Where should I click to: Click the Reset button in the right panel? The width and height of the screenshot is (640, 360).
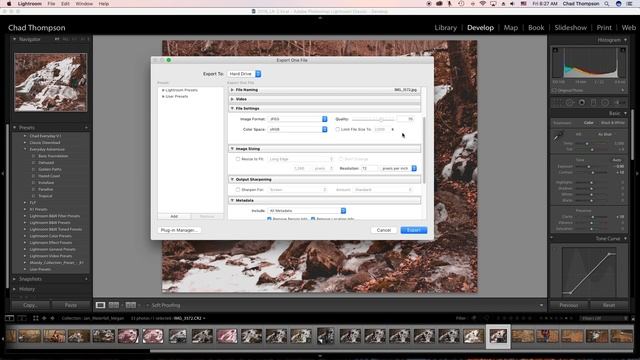pos(609,305)
